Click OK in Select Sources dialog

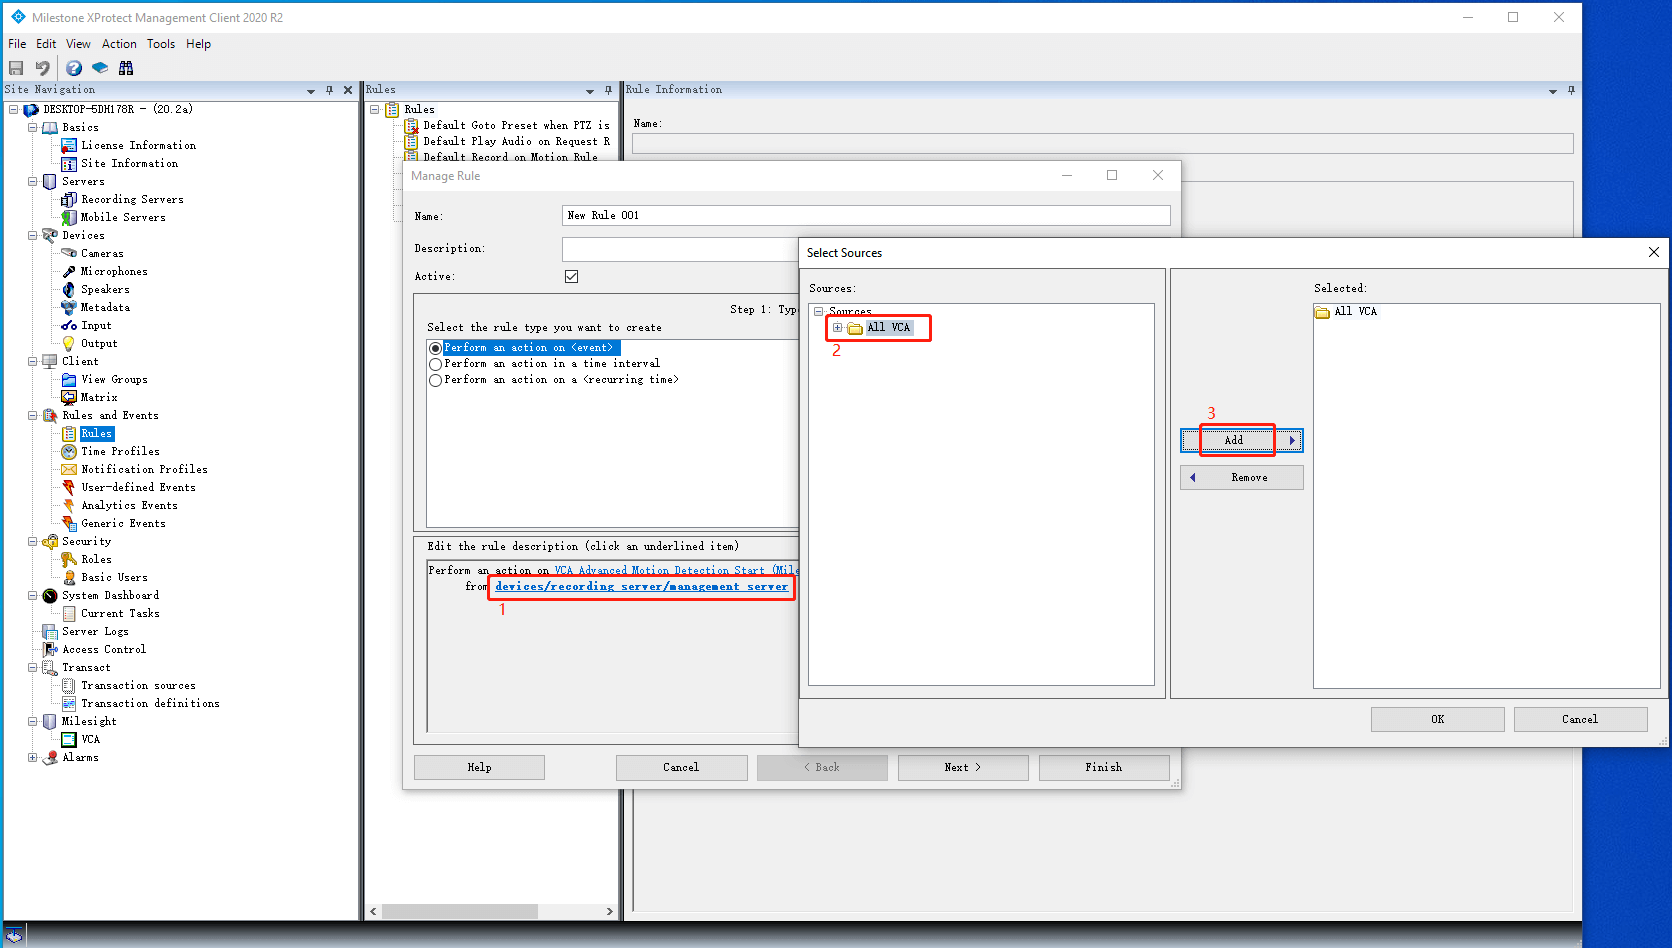click(x=1437, y=719)
